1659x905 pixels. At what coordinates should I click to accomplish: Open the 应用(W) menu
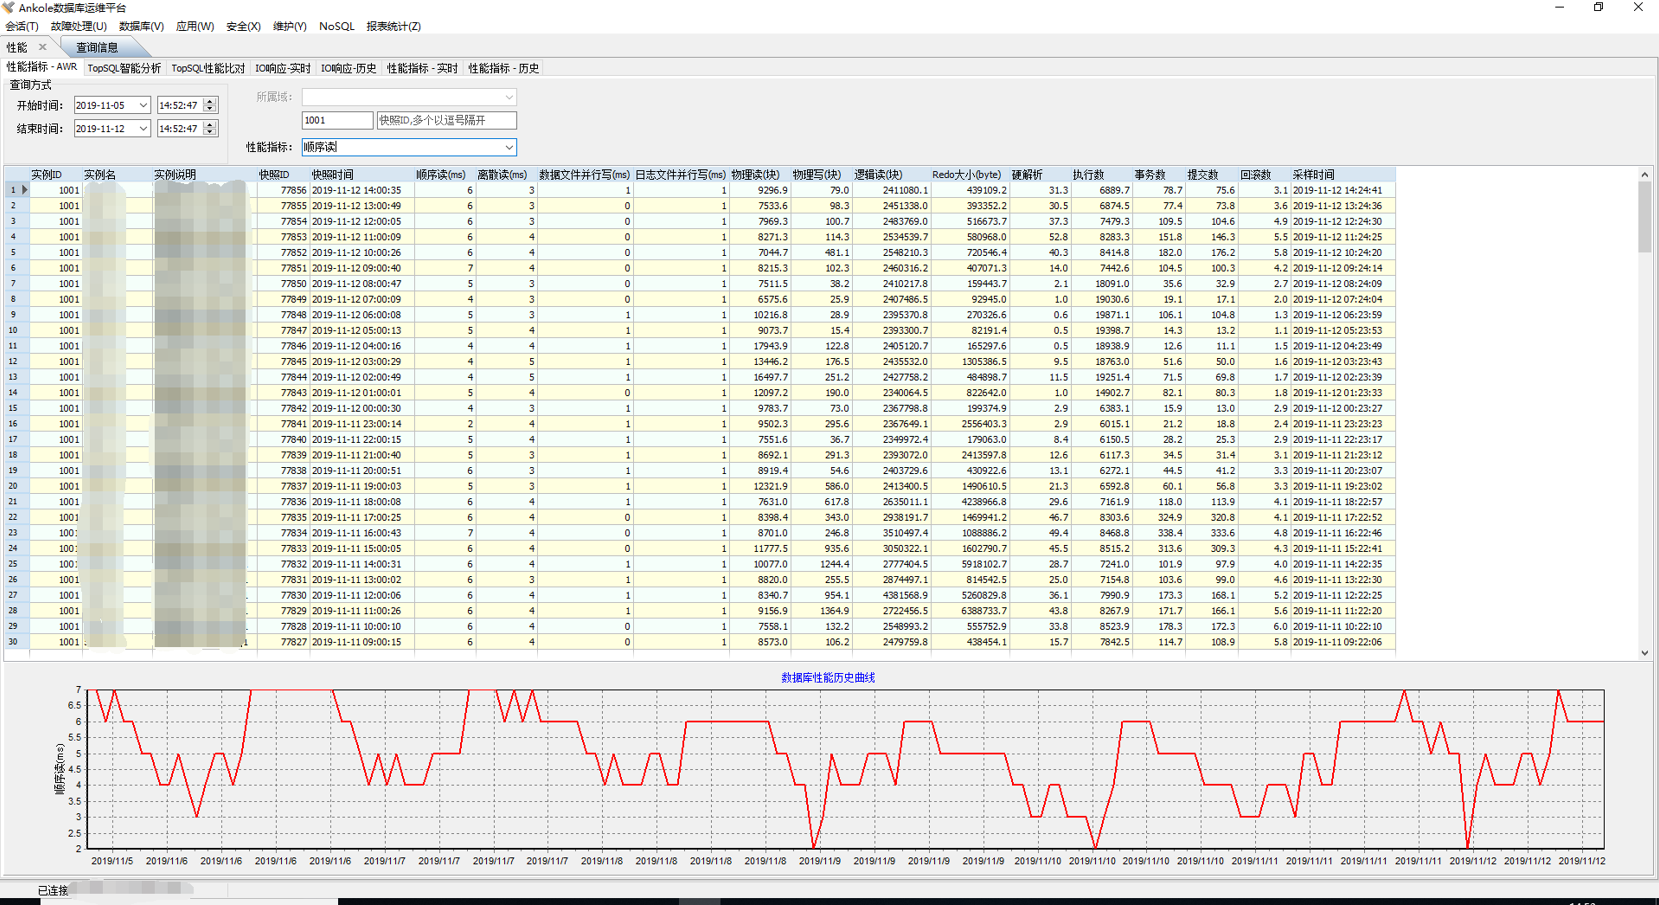pos(195,26)
